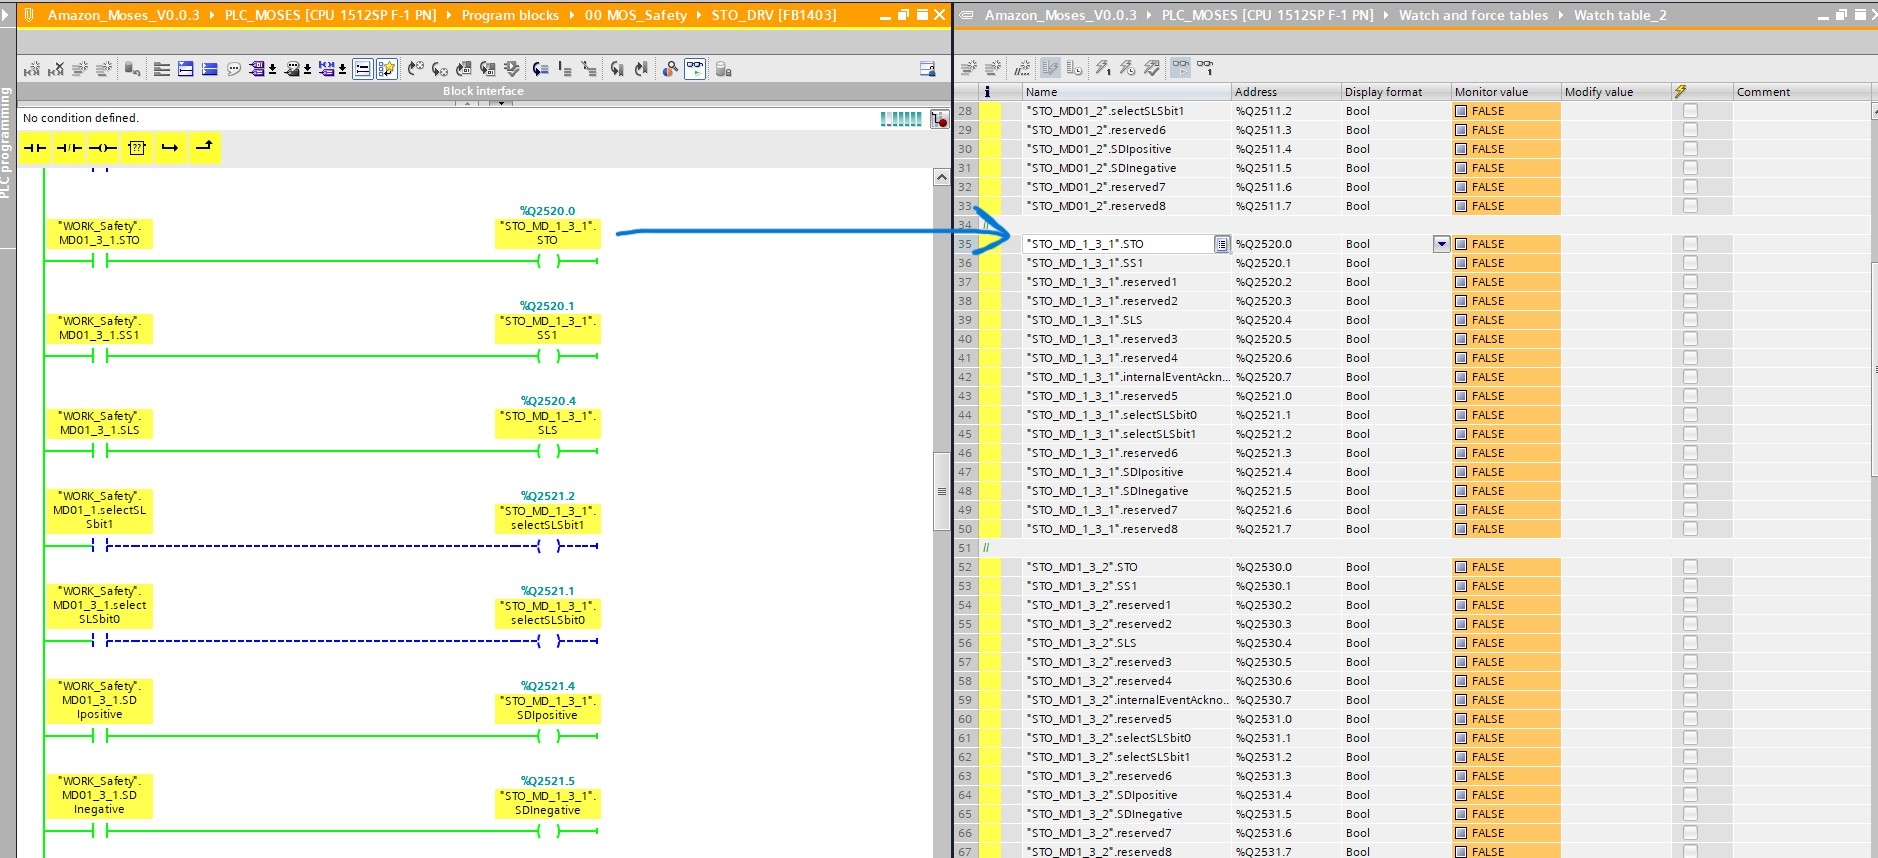1878x858 pixels.
Task: Click Monitor once icon in the watch table
Action: [x=1205, y=68]
